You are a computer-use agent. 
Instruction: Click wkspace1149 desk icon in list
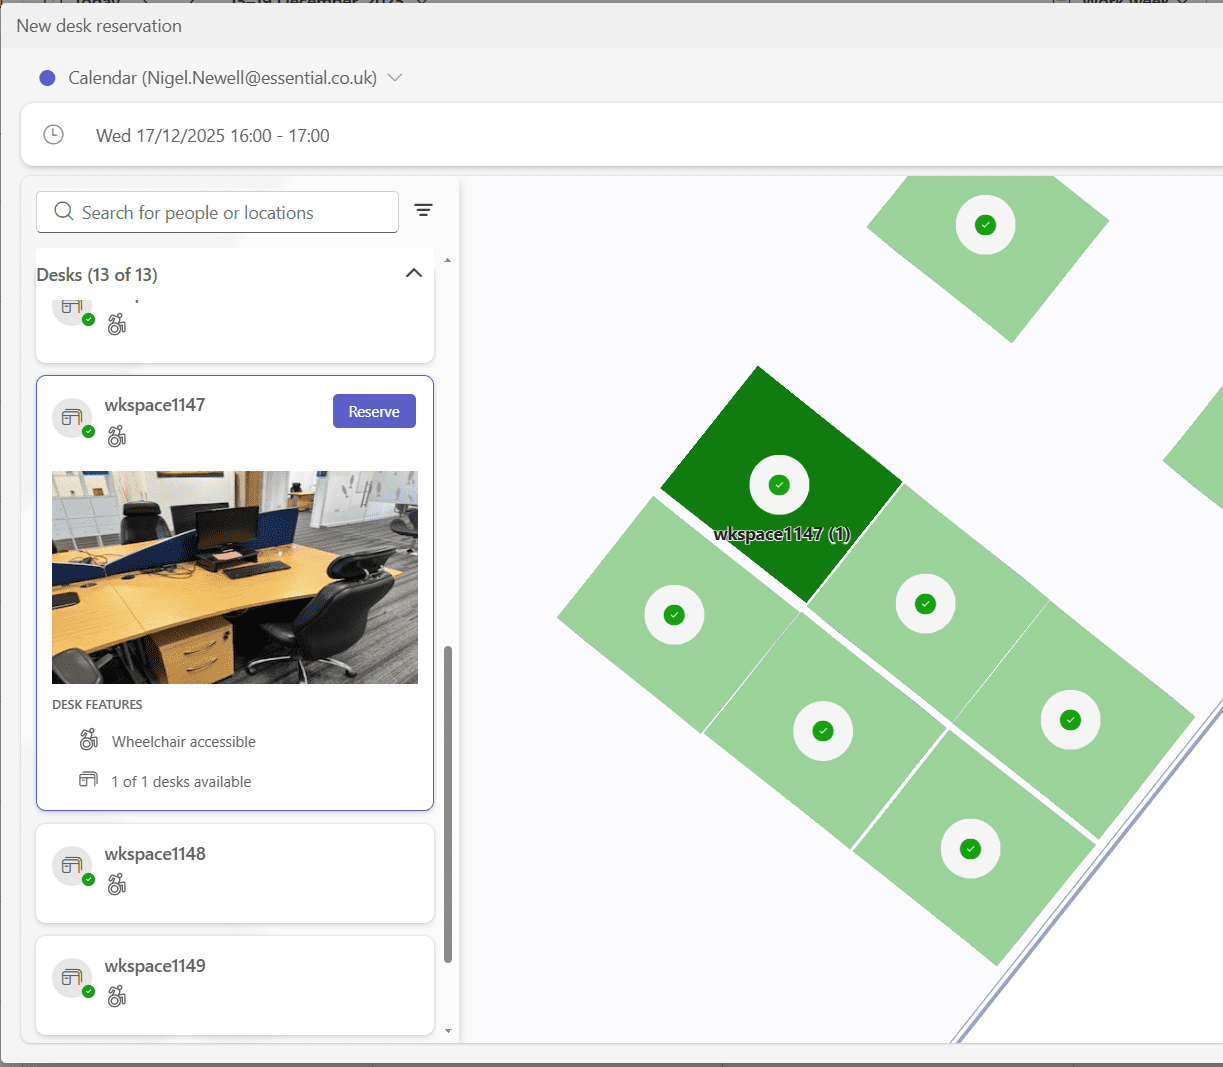point(72,978)
